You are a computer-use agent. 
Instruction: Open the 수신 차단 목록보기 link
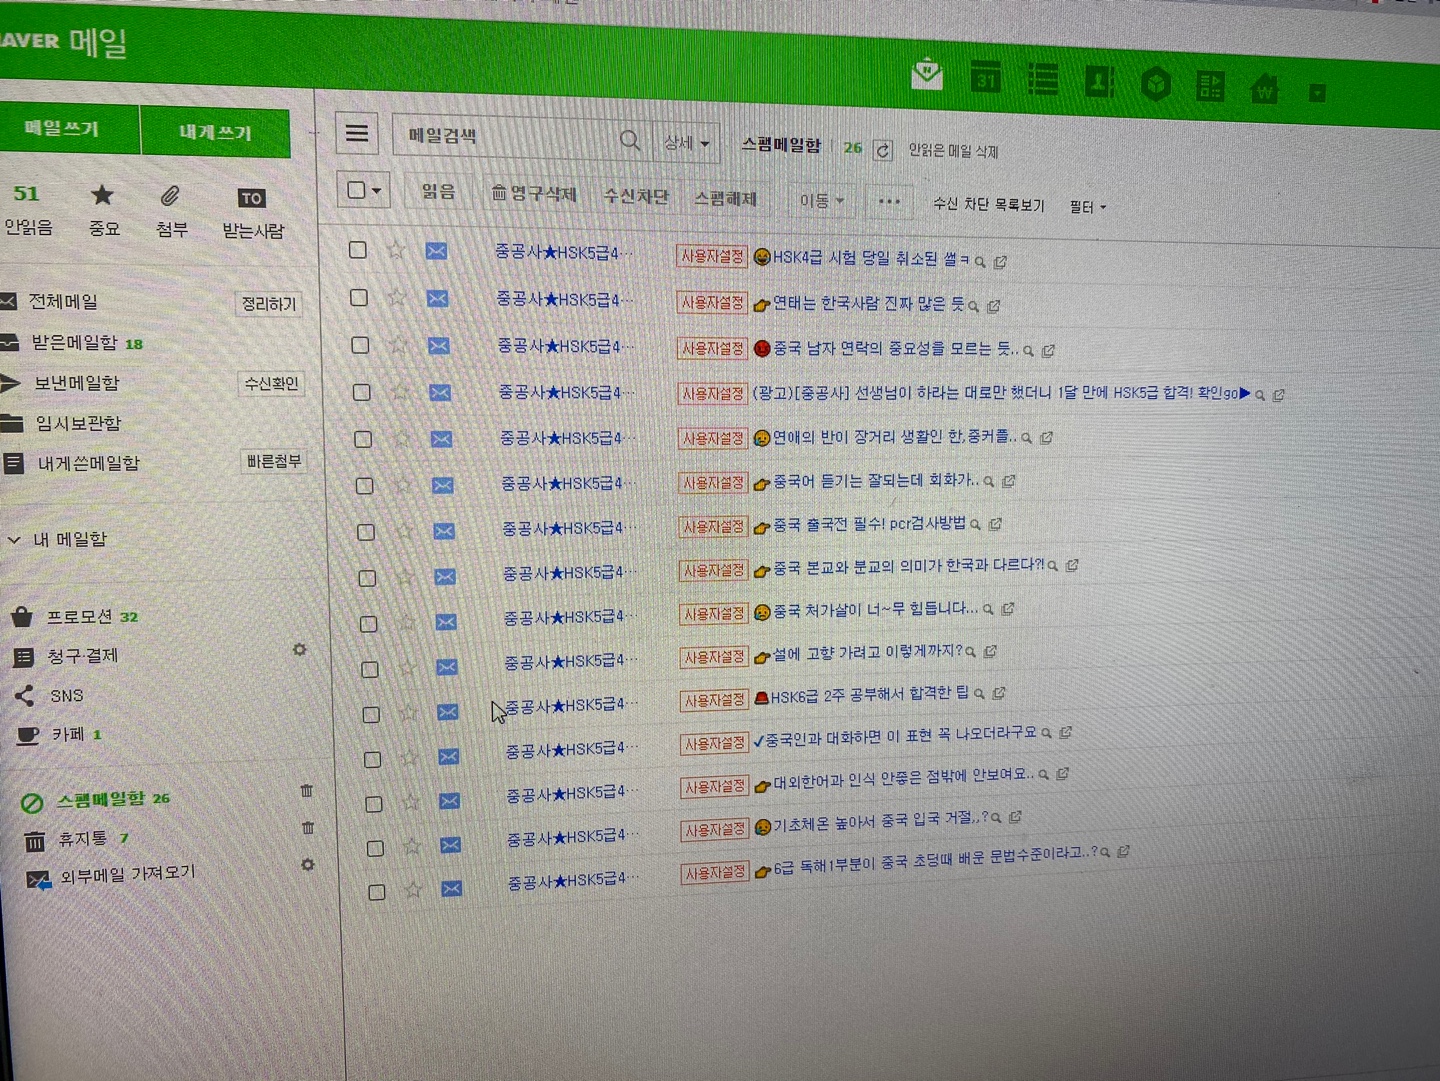pos(988,204)
